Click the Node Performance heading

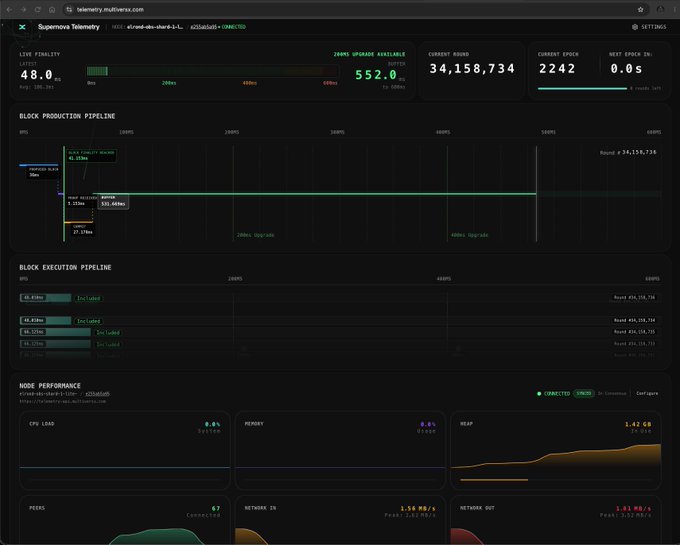click(x=50, y=386)
